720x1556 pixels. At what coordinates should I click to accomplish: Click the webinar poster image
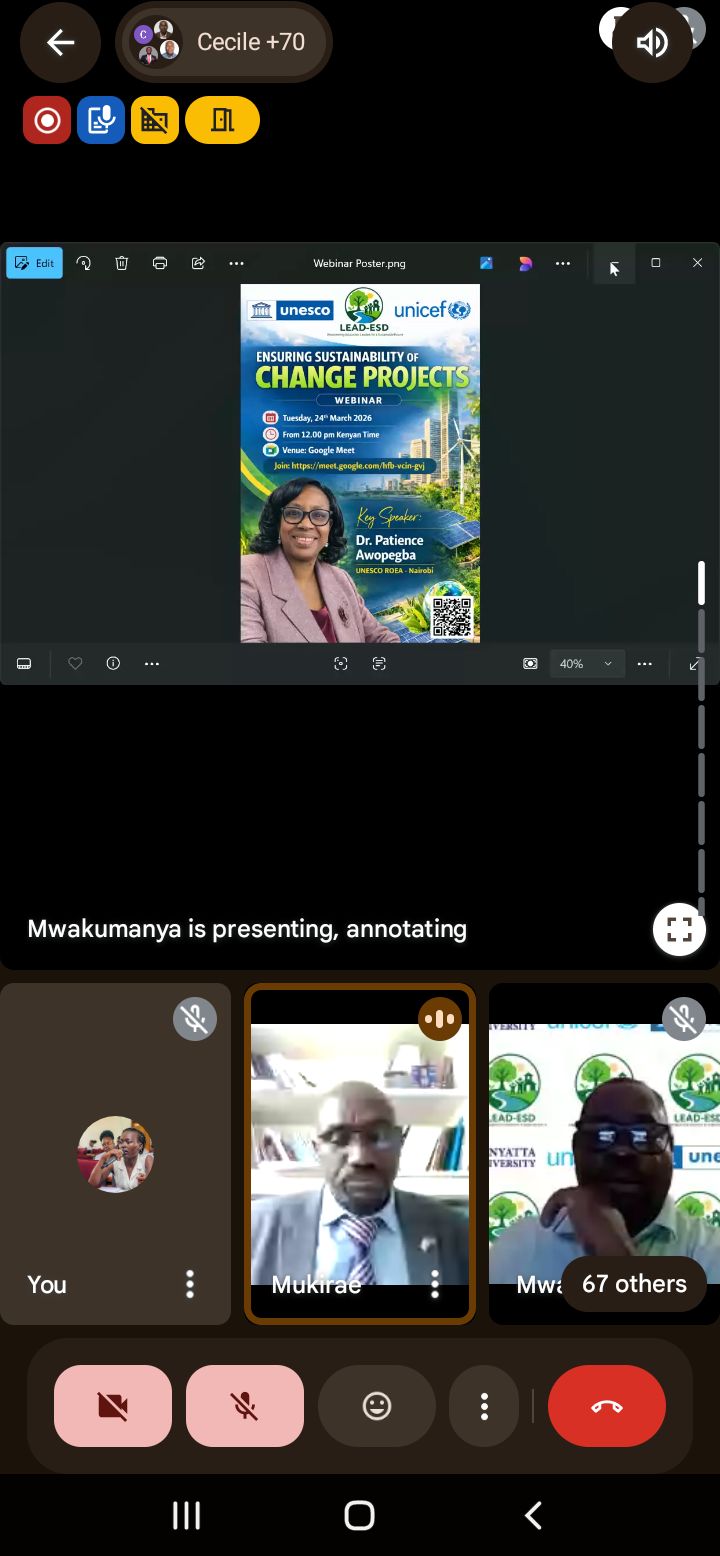pyautogui.click(x=360, y=463)
